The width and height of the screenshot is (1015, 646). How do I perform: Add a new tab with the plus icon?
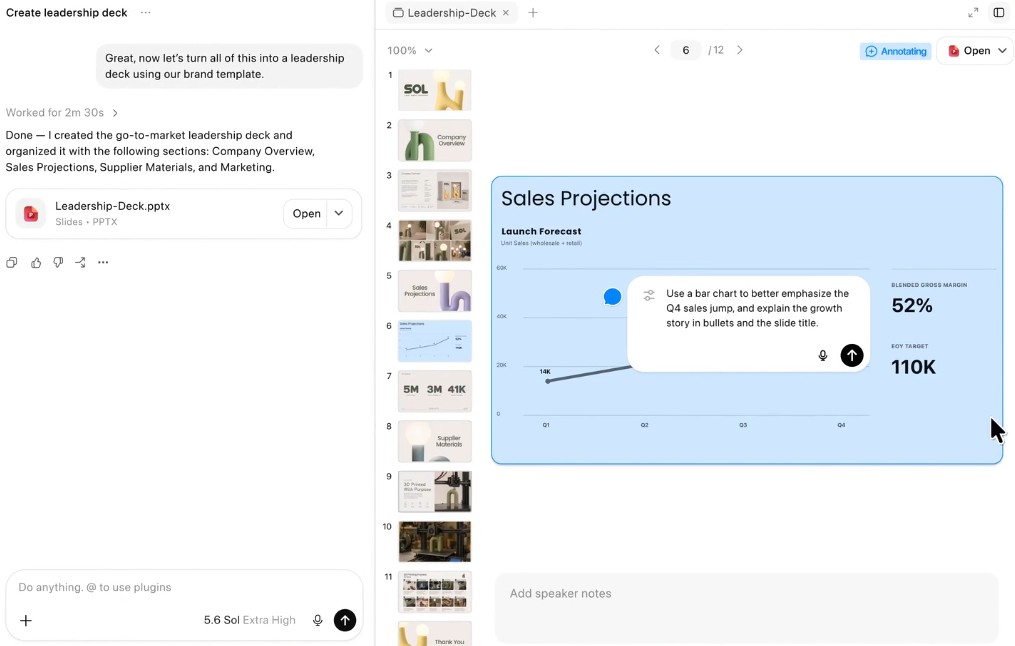[x=533, y=12]
